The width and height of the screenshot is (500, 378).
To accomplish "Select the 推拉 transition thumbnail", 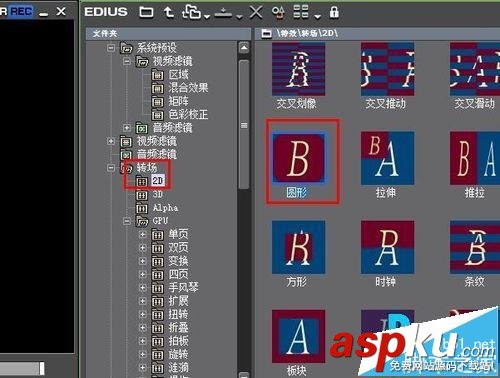I will click(475, 158).
